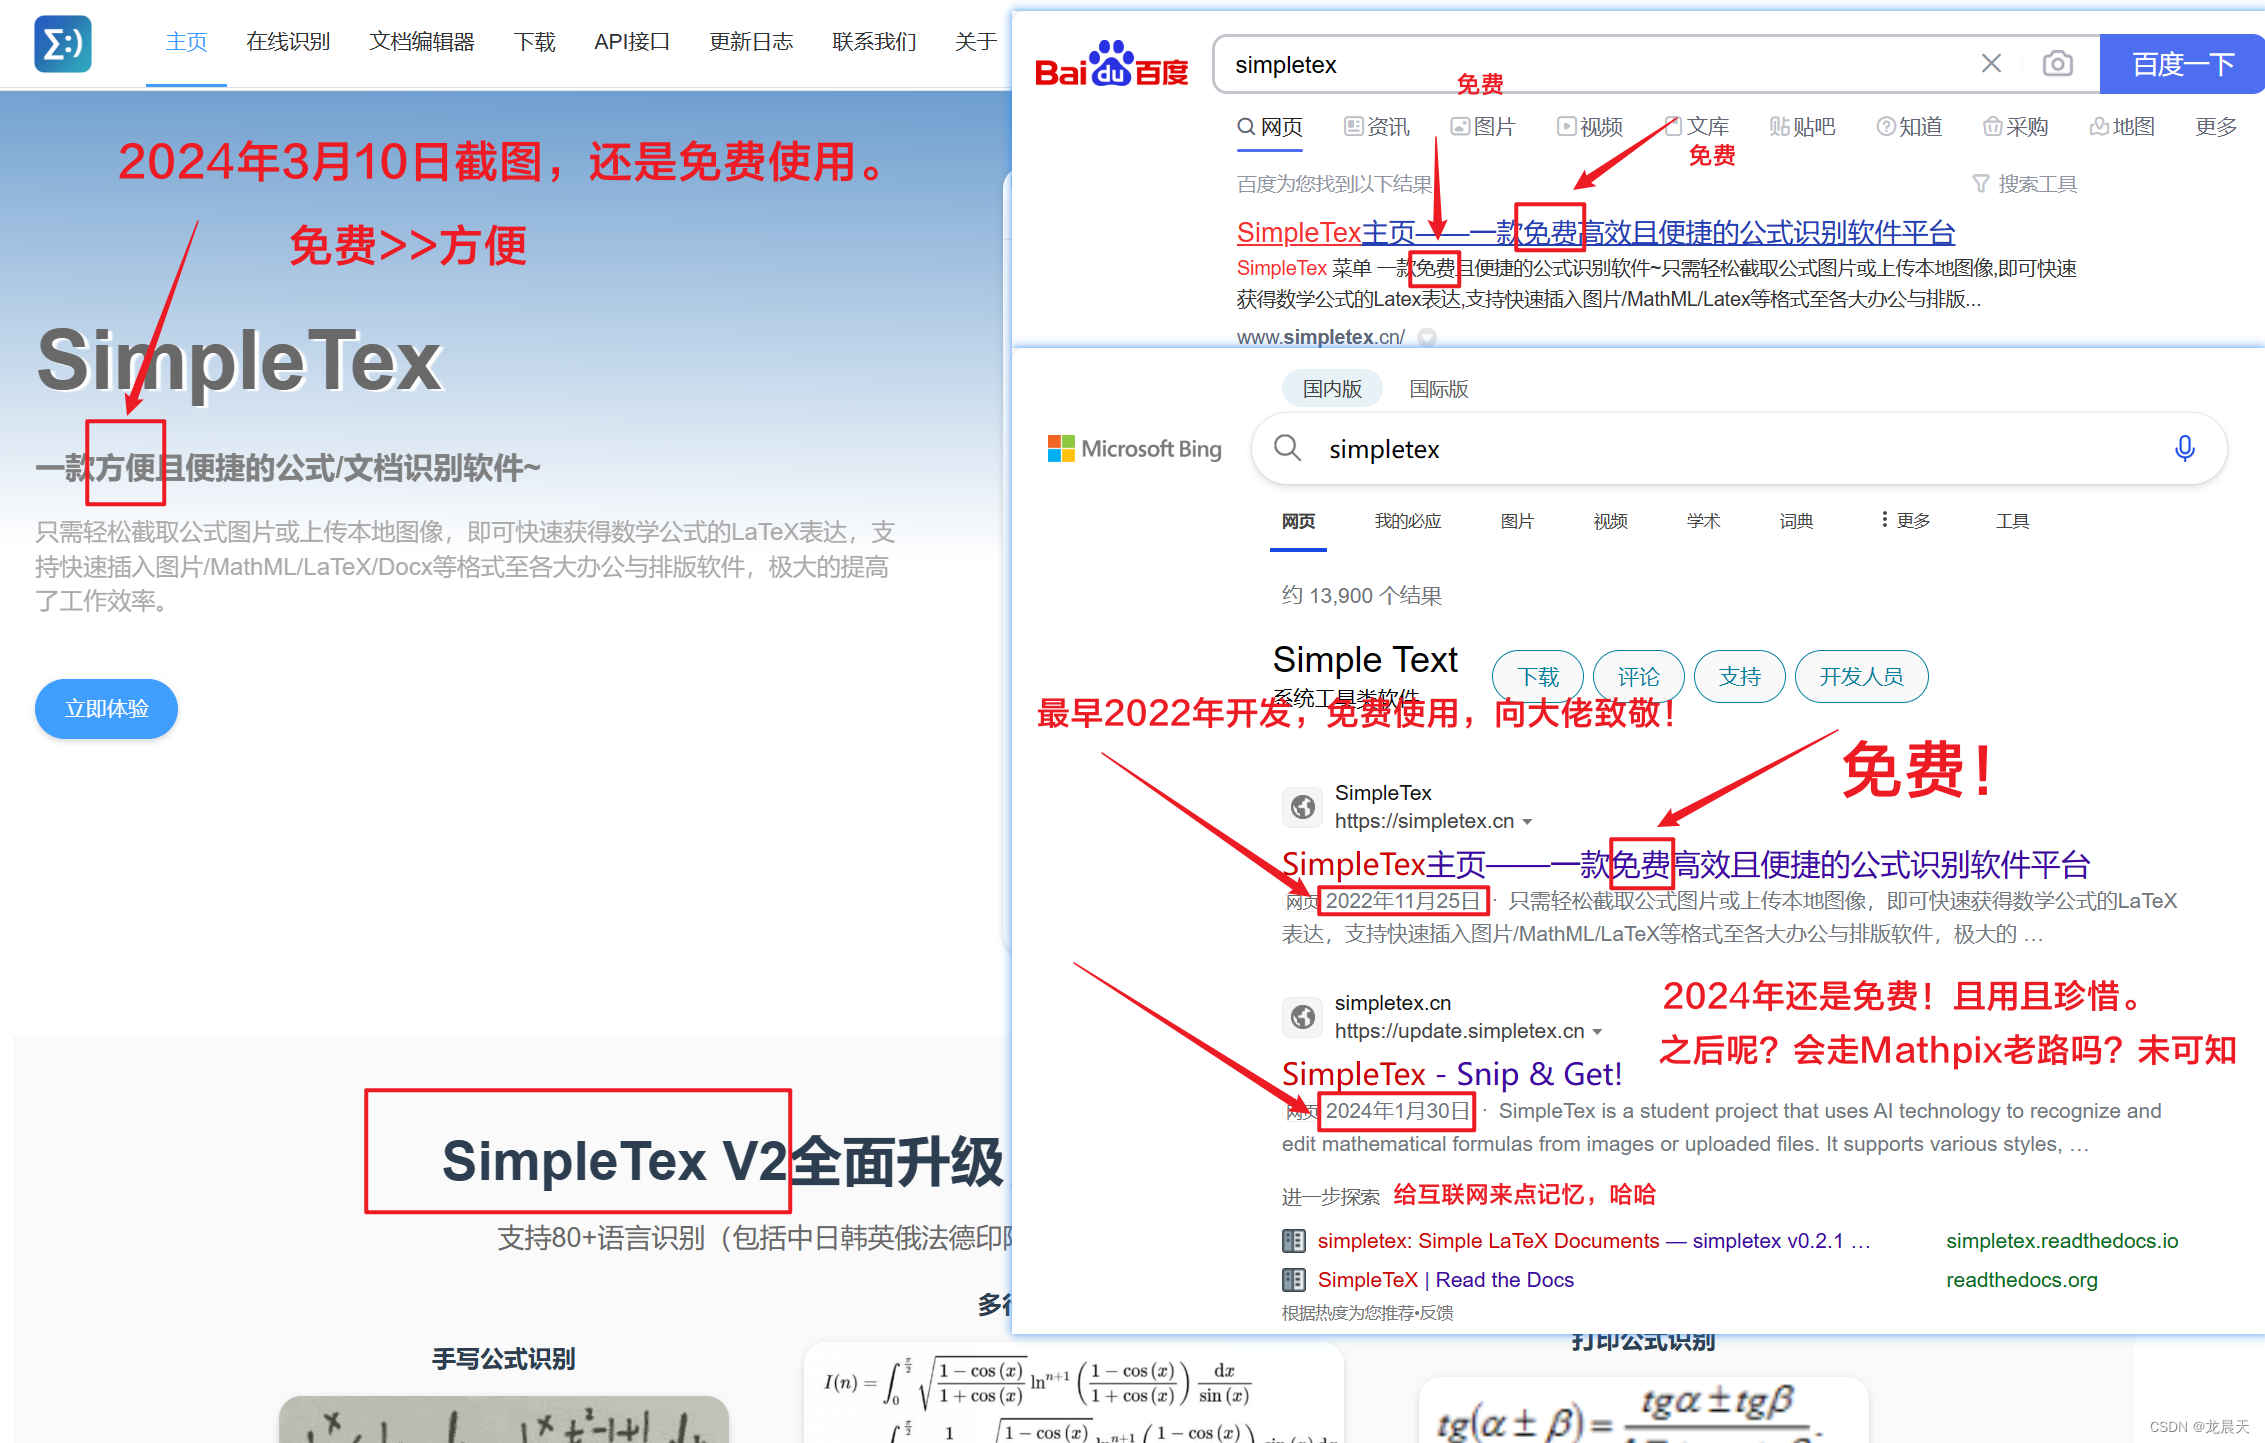Click the SimpleTex sigma logo icon

point(62,43)
